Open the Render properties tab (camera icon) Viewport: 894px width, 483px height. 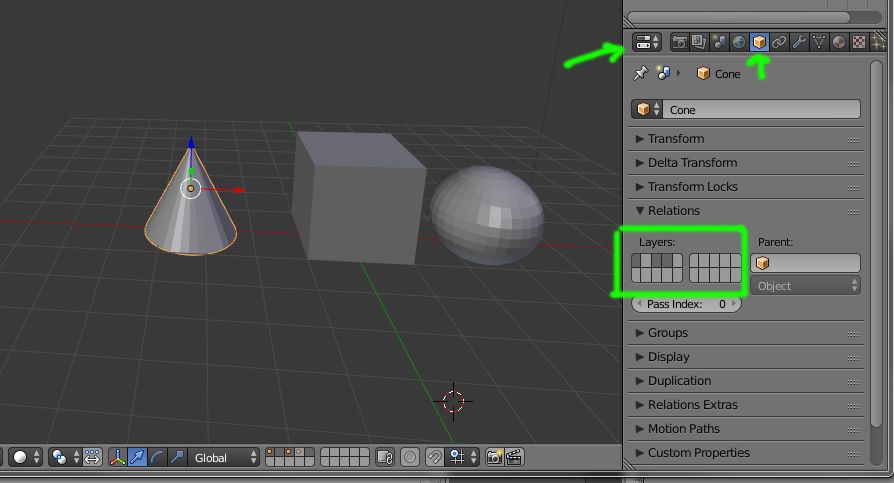point(679,42)
